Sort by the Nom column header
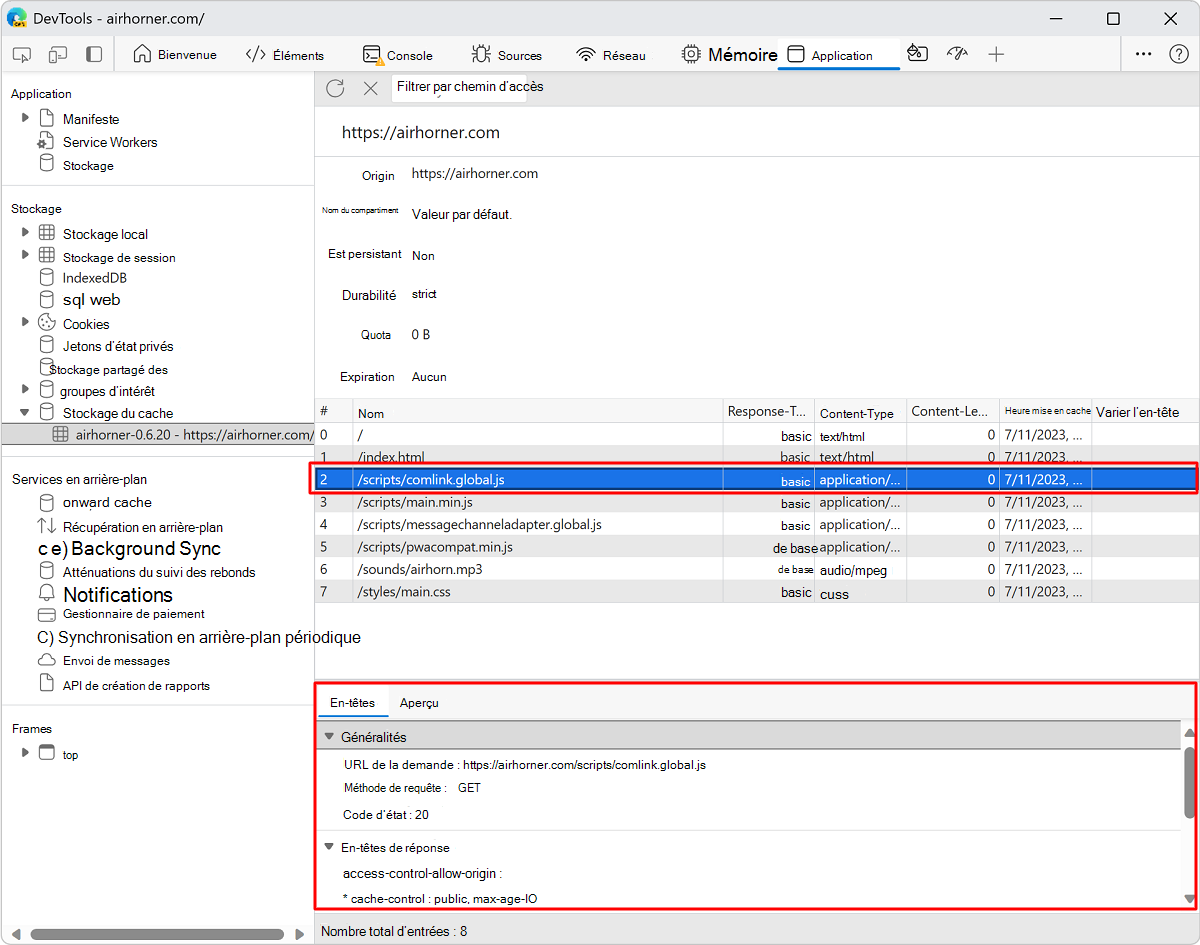 click(538, 412)
